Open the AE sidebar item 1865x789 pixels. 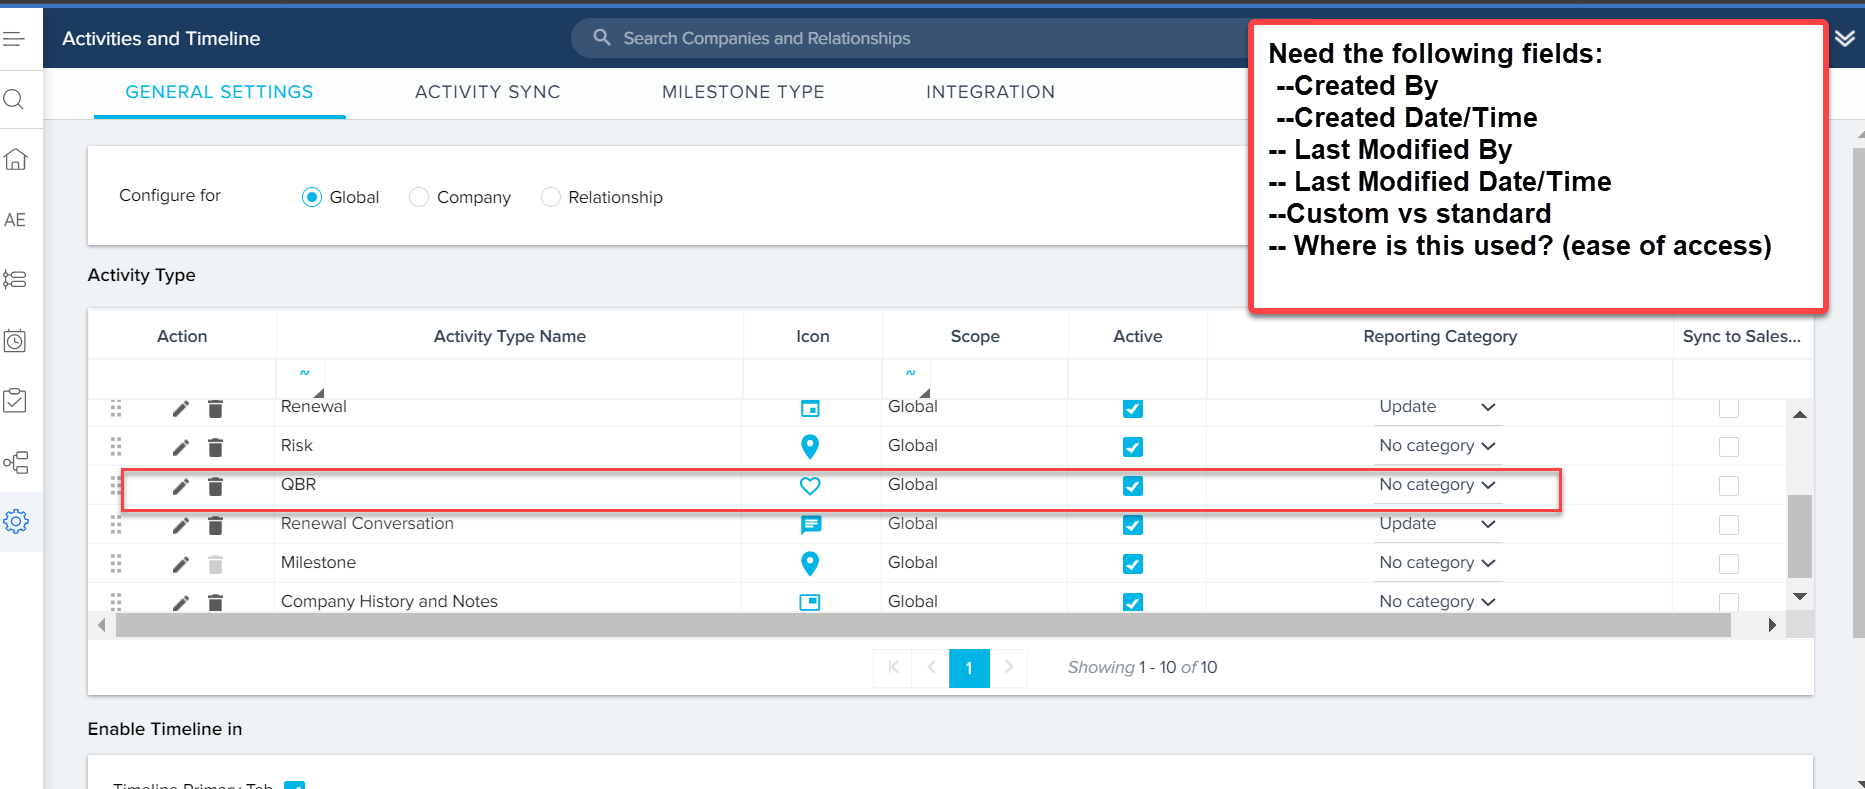15,220
